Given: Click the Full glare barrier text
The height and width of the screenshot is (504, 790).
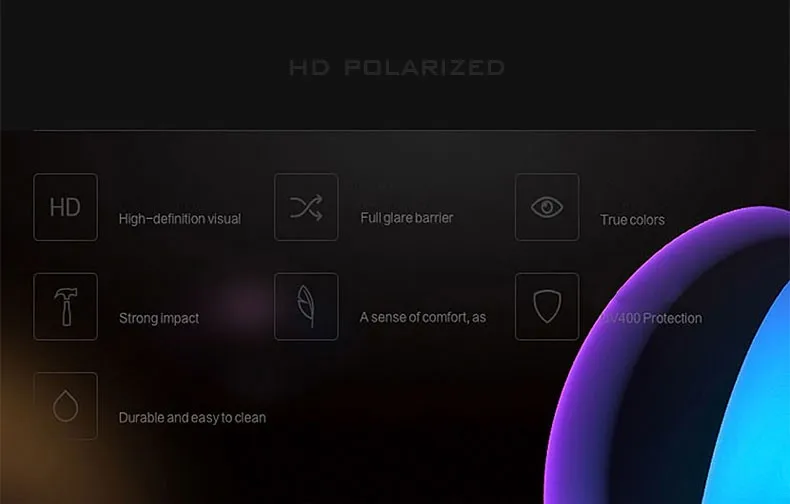Looking at the screenshot, I should coord(407,218).
